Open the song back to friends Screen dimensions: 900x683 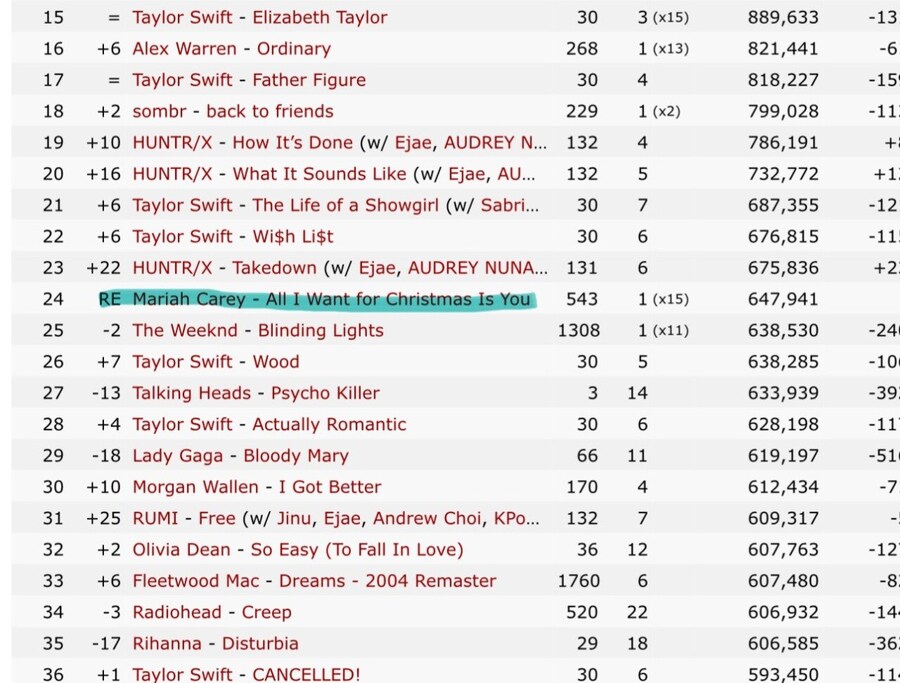coord(269,112)
